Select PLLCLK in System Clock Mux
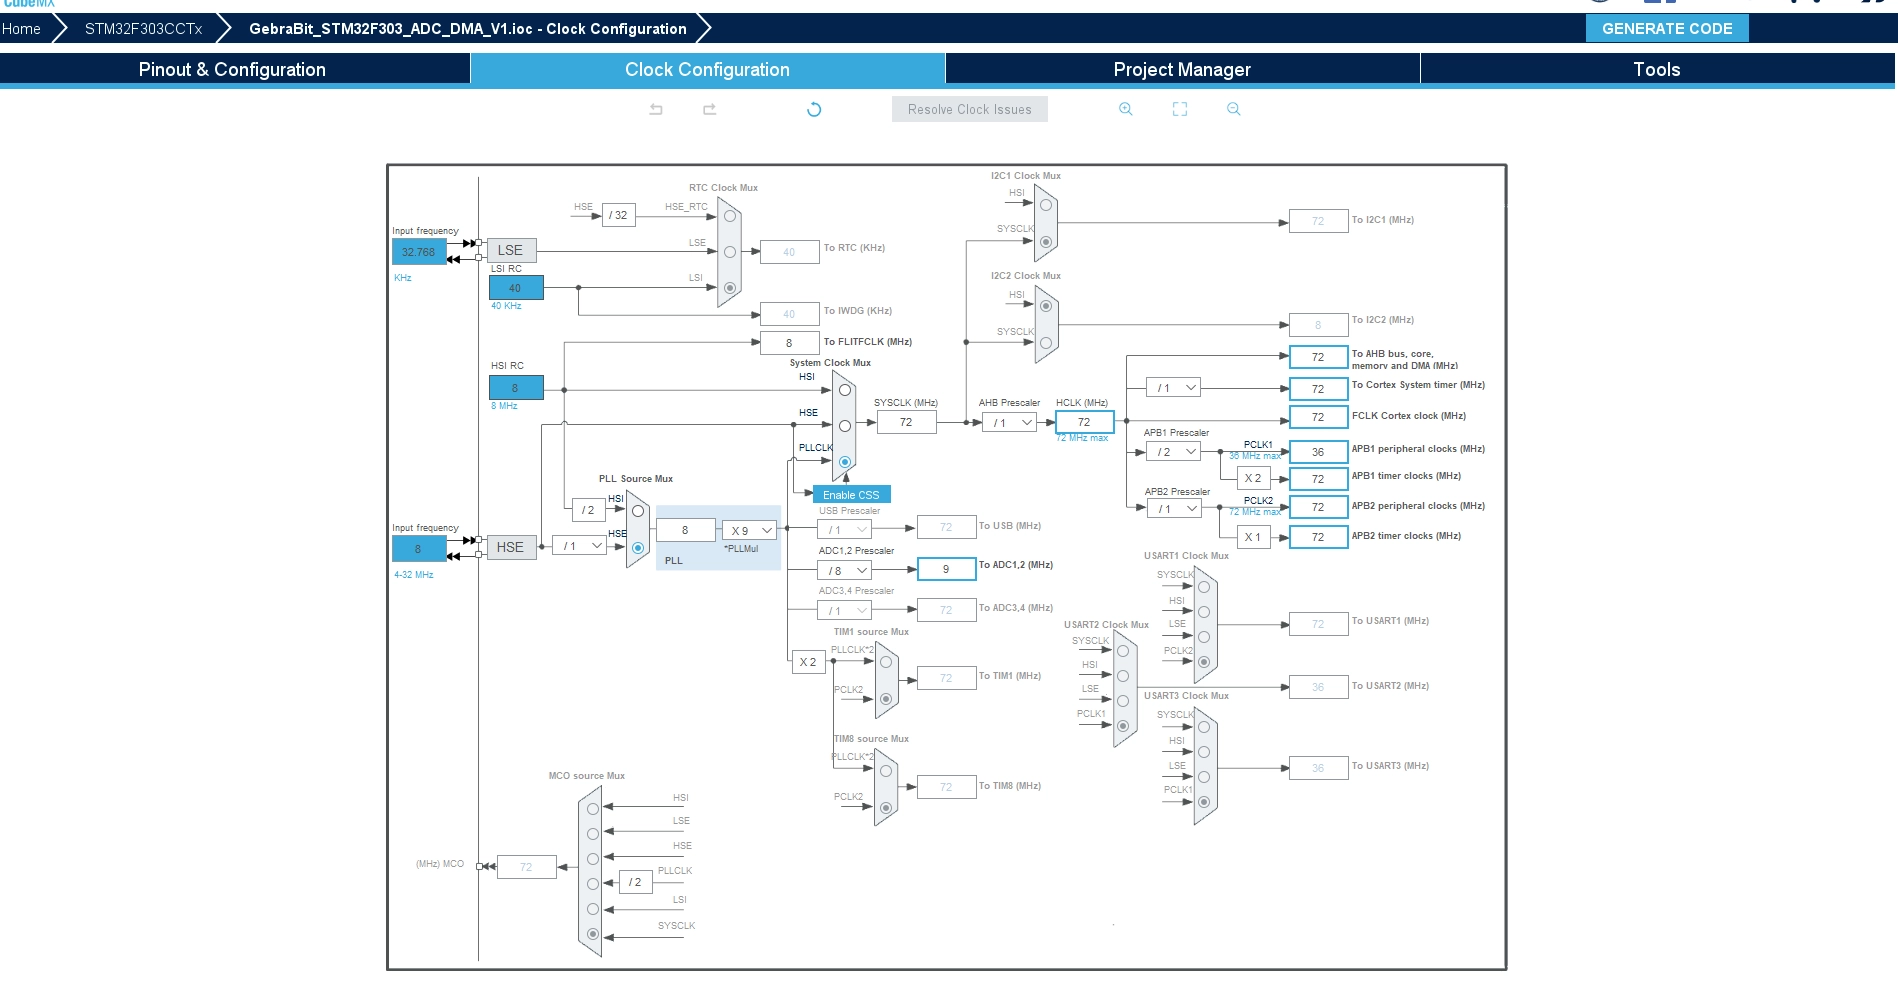1898x993 pixels. point(845,462)
